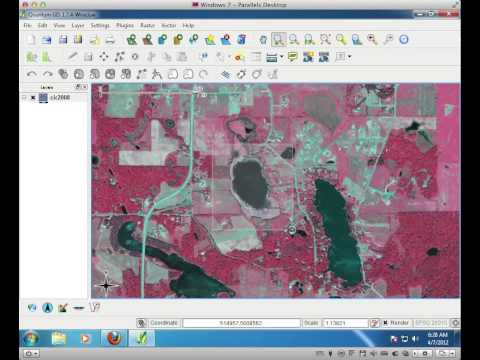Click the Add PostGIS Layer icon

pyautogui.click(x=163, y=40)
